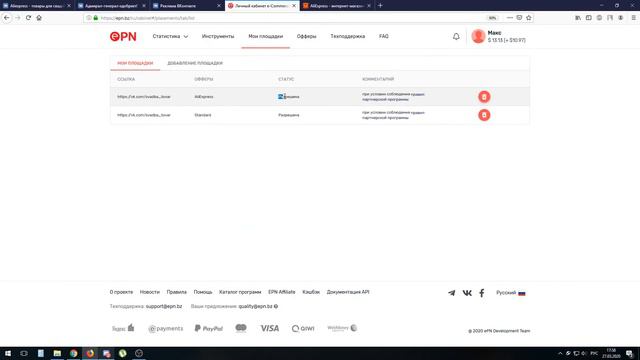Open the Инструменты menu item
The height and width of the screenshot is (360, 640).
coord(218,36)
